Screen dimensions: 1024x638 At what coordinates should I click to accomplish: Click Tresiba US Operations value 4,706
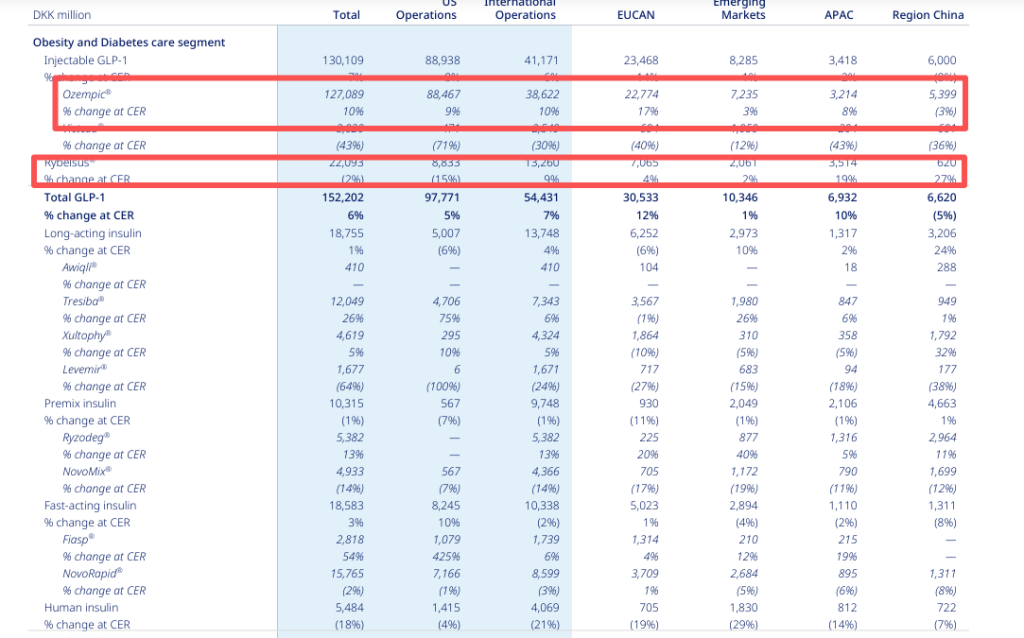click(446, 301)
